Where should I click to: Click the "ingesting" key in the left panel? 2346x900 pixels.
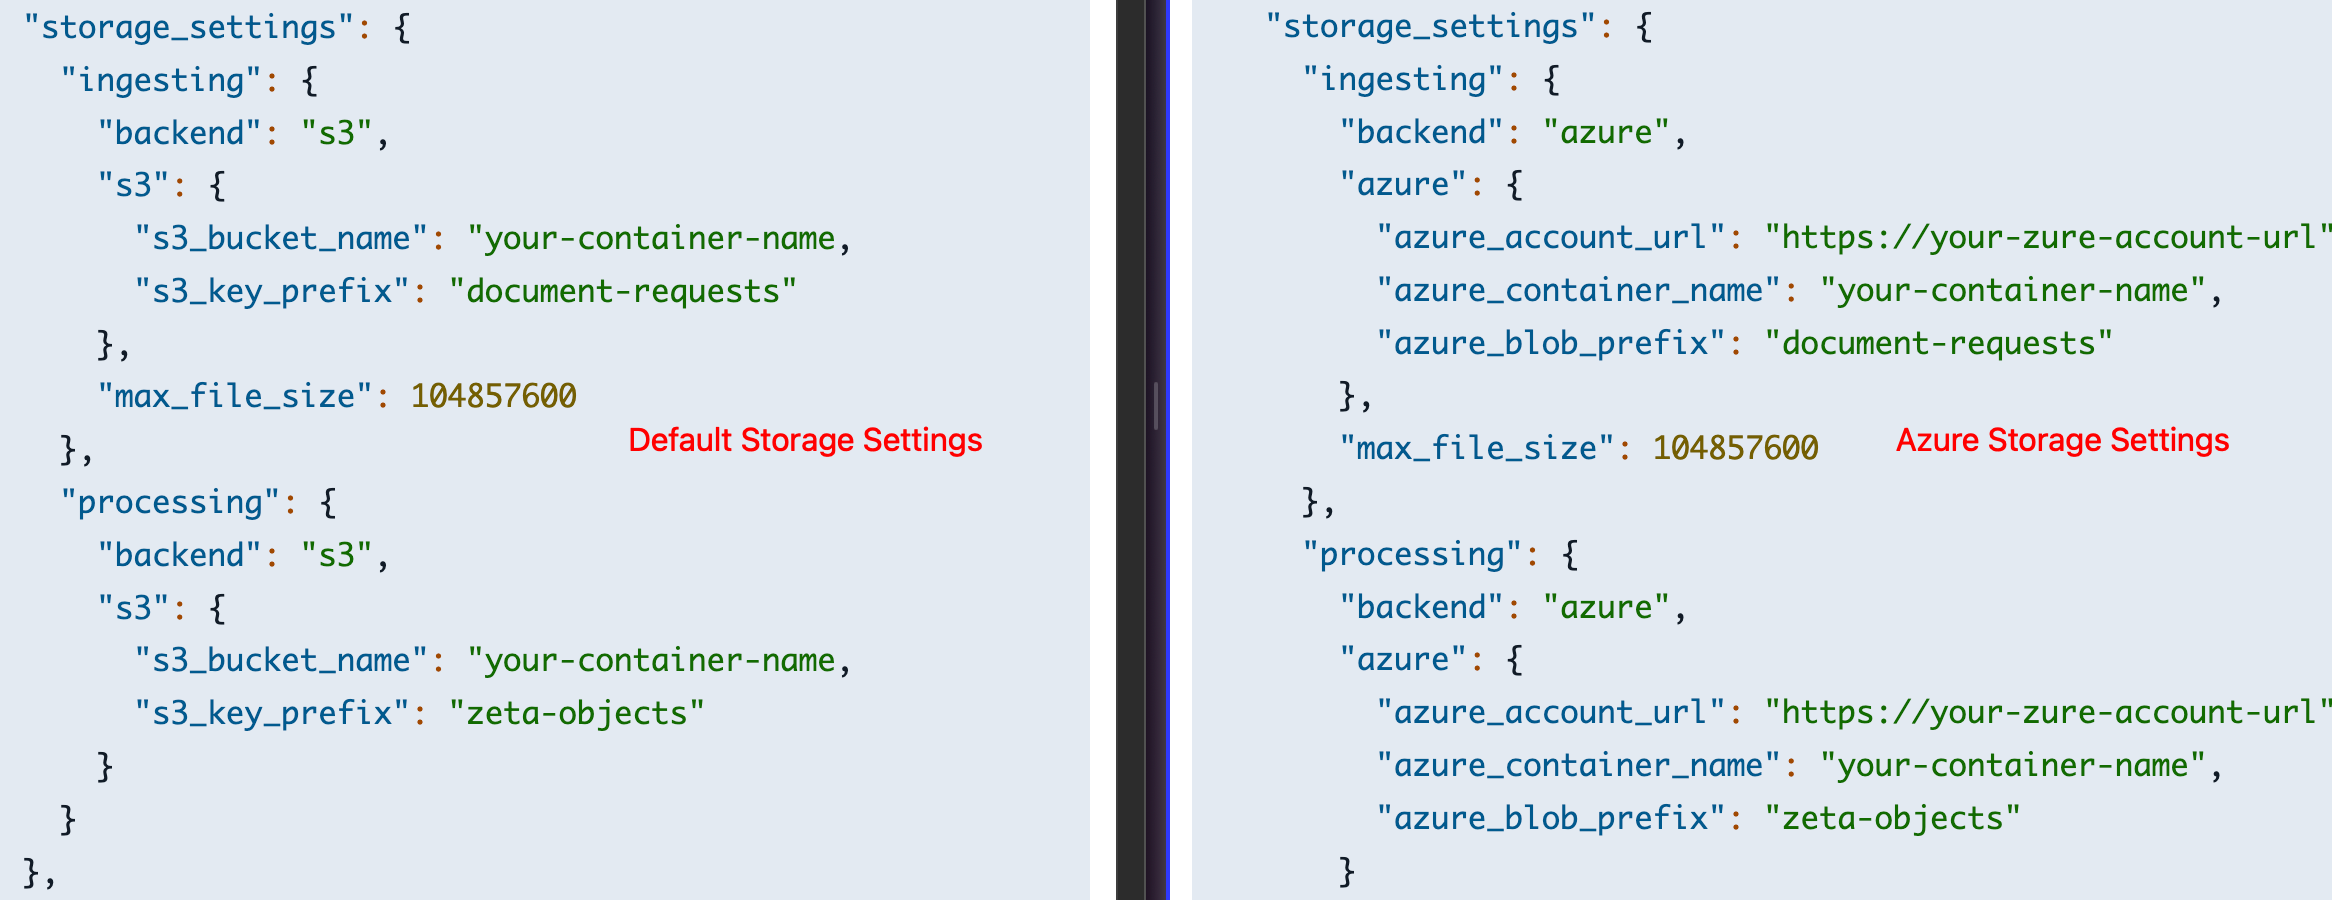coord(161,80)
